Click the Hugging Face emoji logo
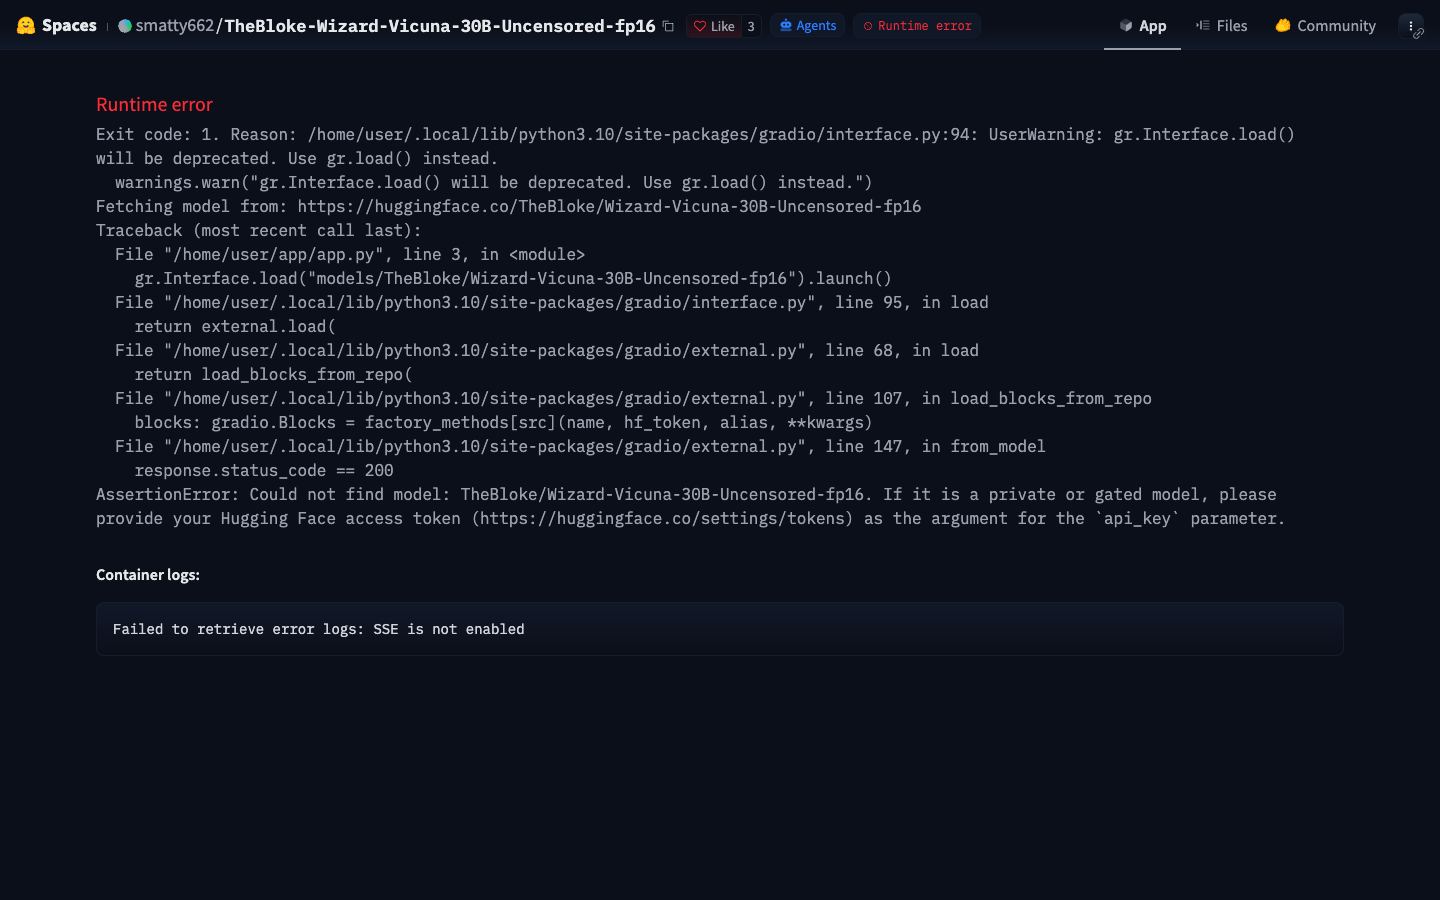 pos(26,25)
